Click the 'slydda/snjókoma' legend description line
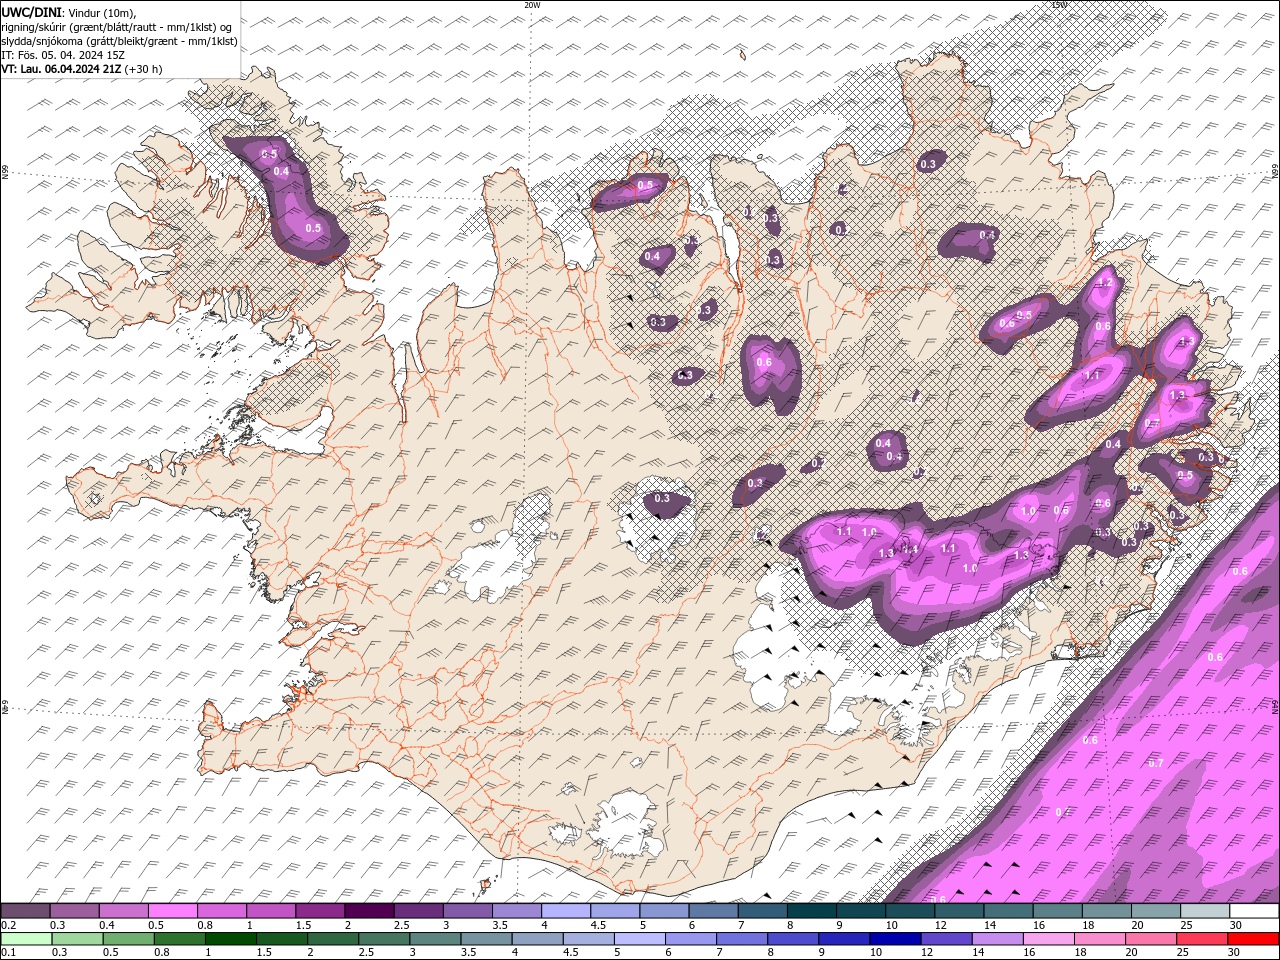The image size is (1280, 960). point(119,40)
